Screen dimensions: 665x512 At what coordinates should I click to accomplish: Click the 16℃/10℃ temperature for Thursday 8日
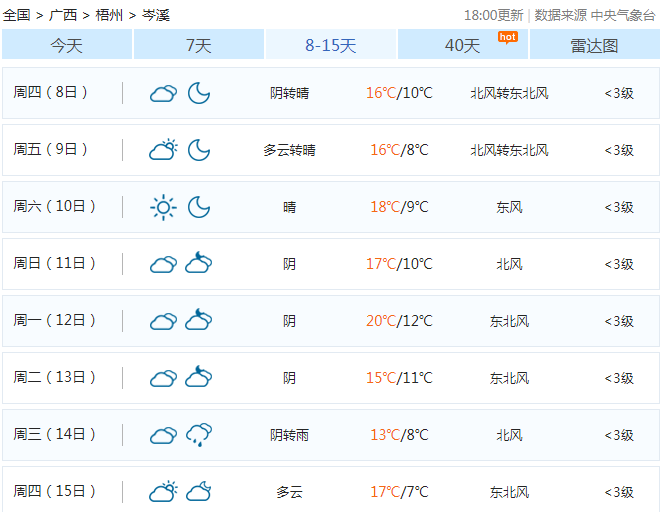tap(398, 93)
